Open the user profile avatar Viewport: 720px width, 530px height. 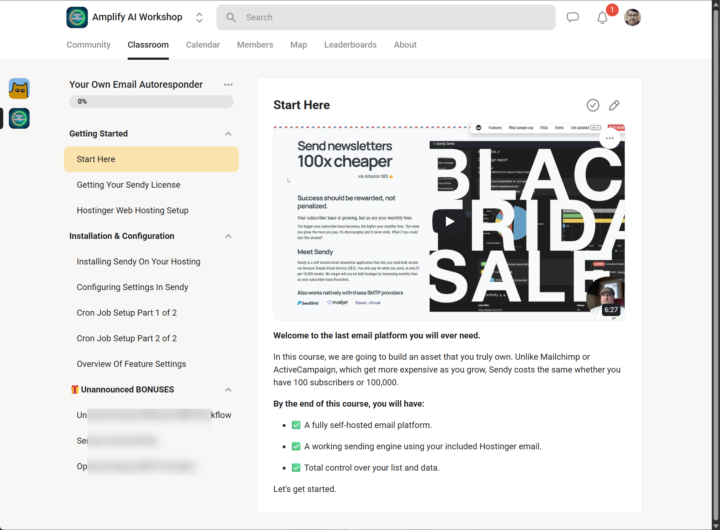tap(632, 17)
